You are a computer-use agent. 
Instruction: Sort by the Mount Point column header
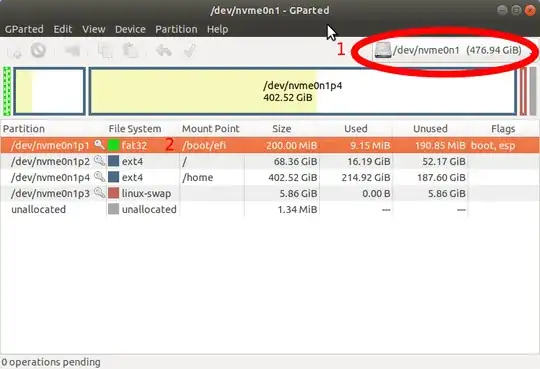[212, 129]
